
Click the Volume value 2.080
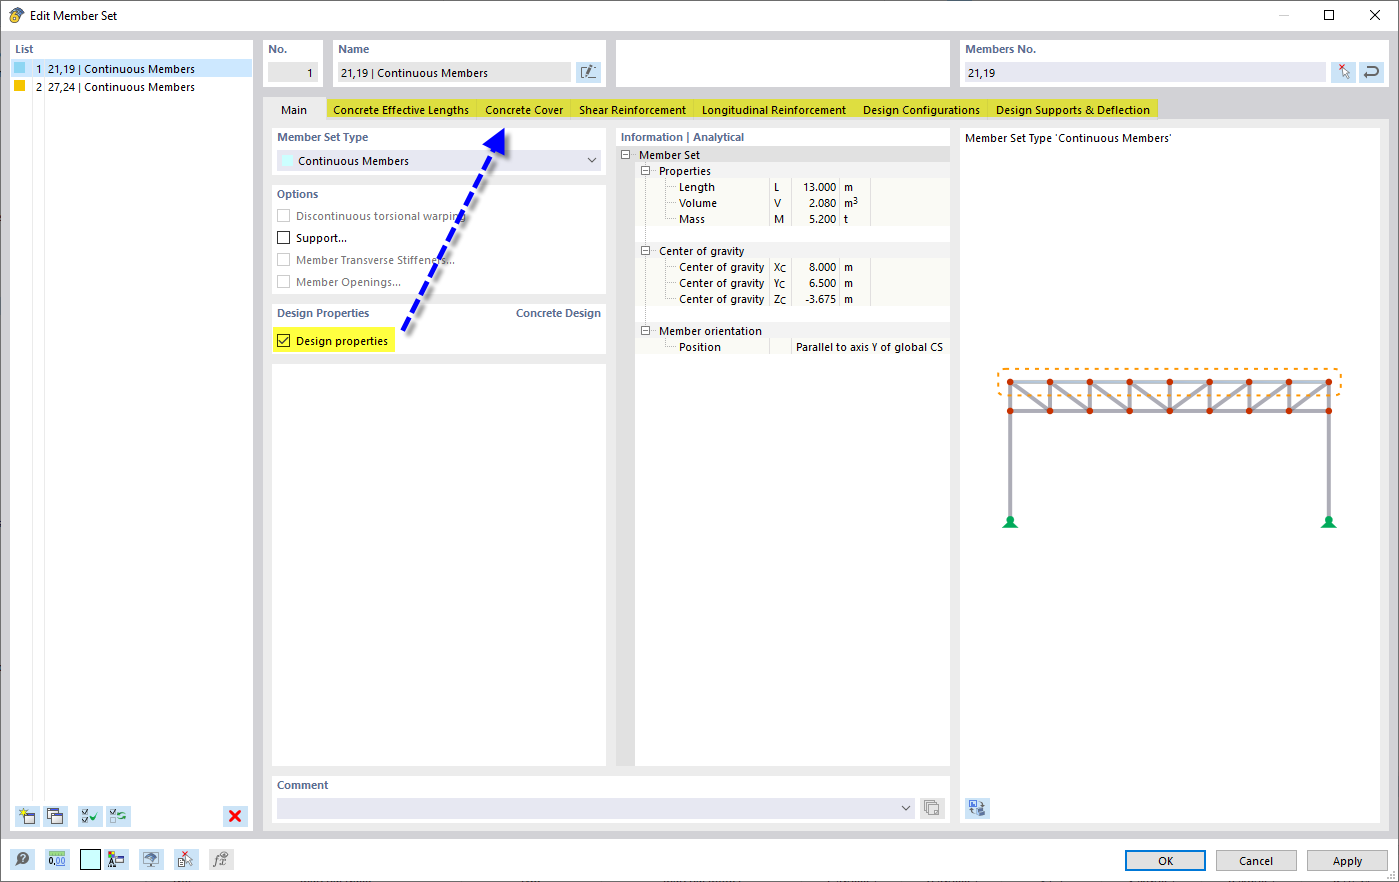822,203
